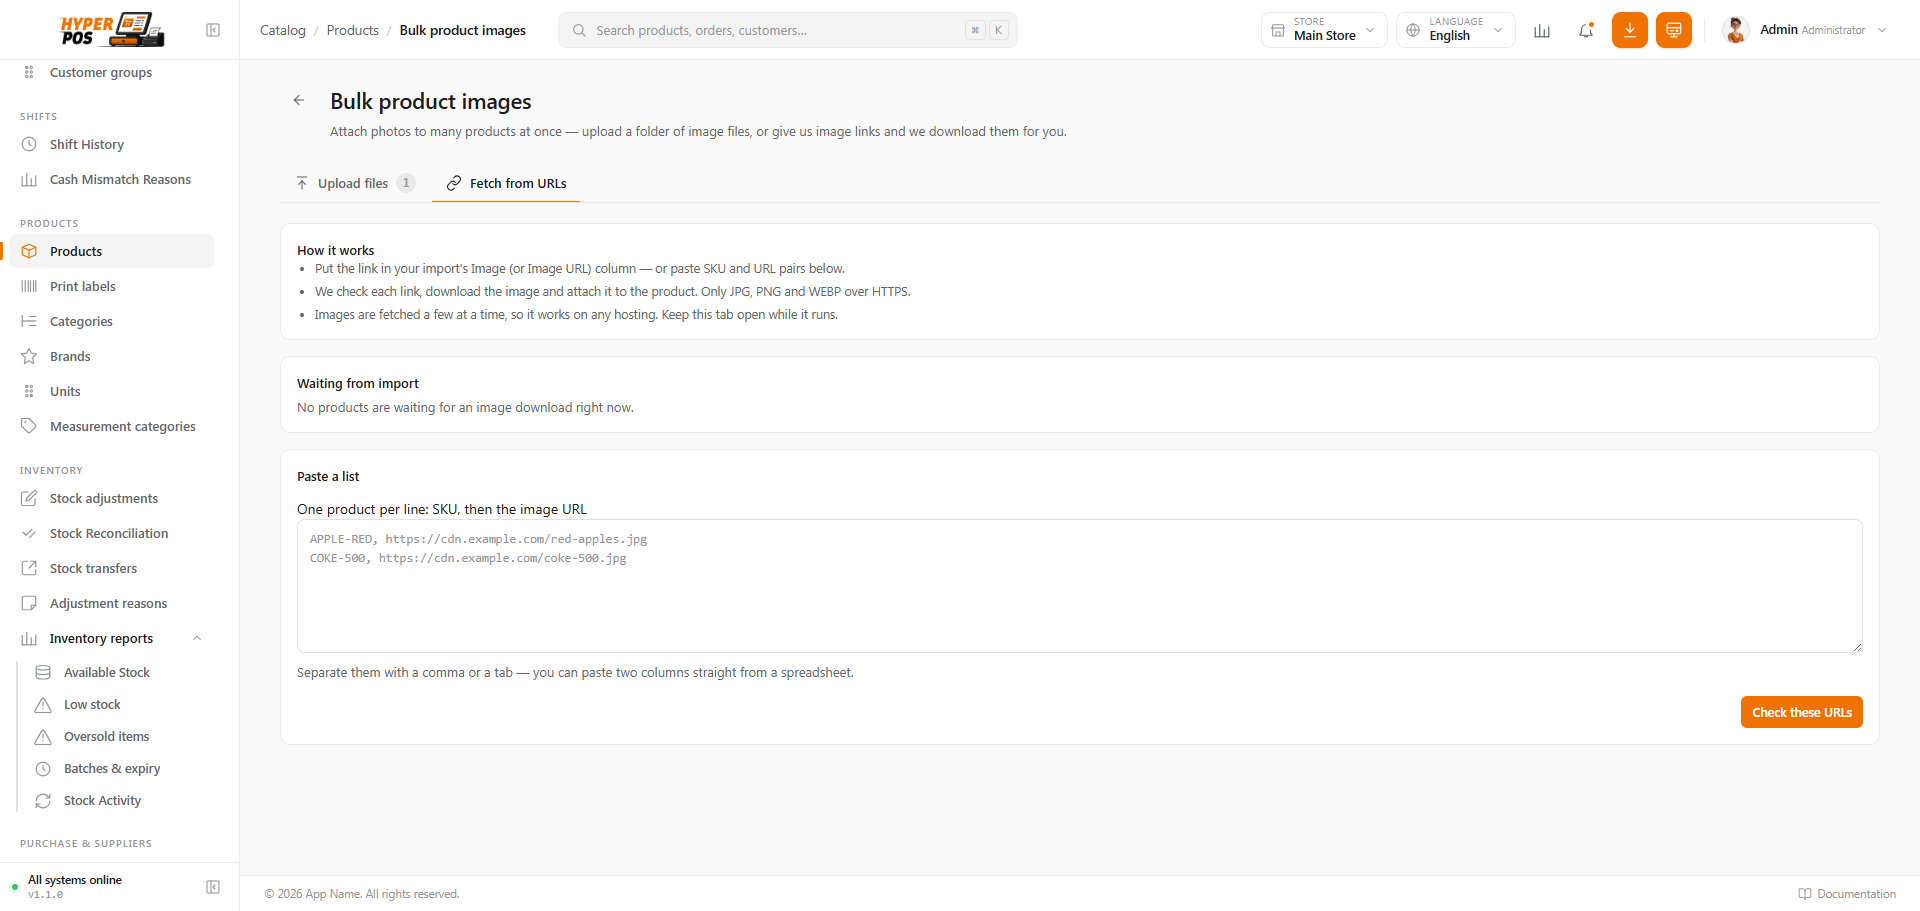This screenshot has width=1920, height=911.
Task: Click the globe icon beside Language
Action: 1413,30
